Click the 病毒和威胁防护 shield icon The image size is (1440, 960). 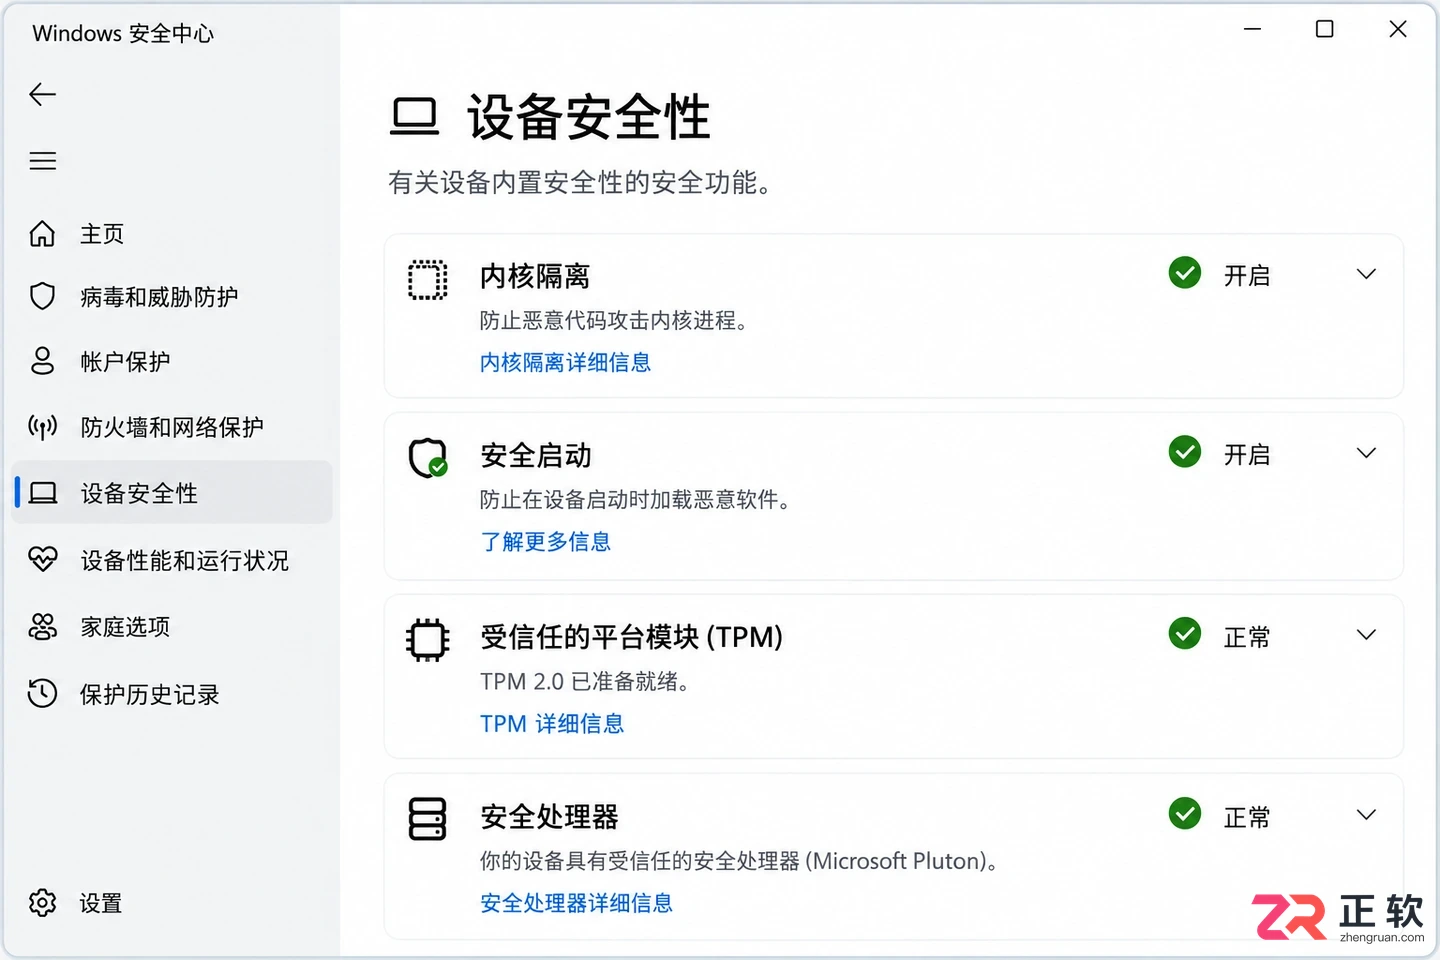tap(42, 297)
